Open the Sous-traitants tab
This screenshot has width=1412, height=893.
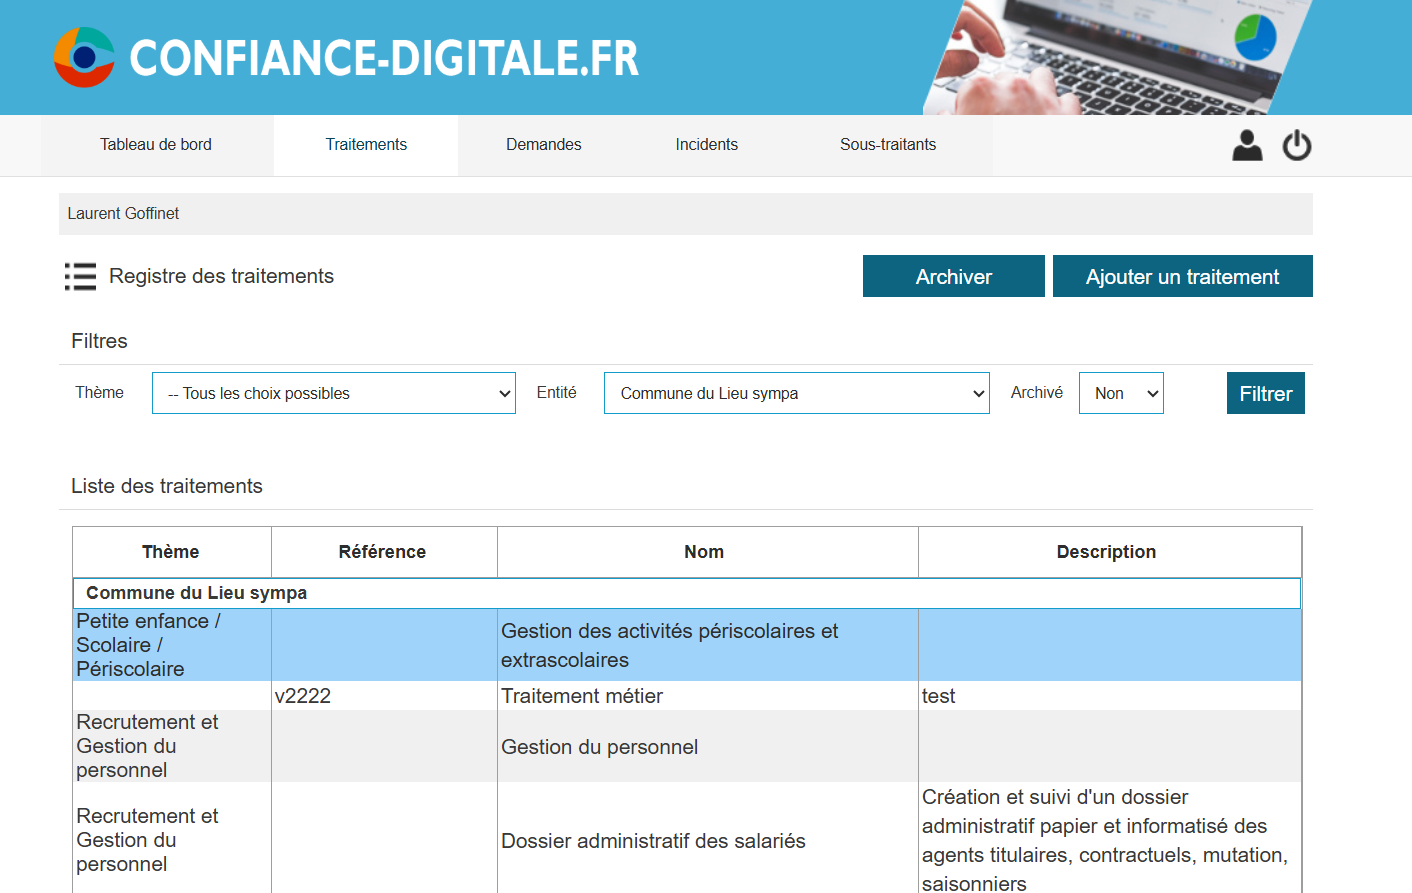[888, 145]
